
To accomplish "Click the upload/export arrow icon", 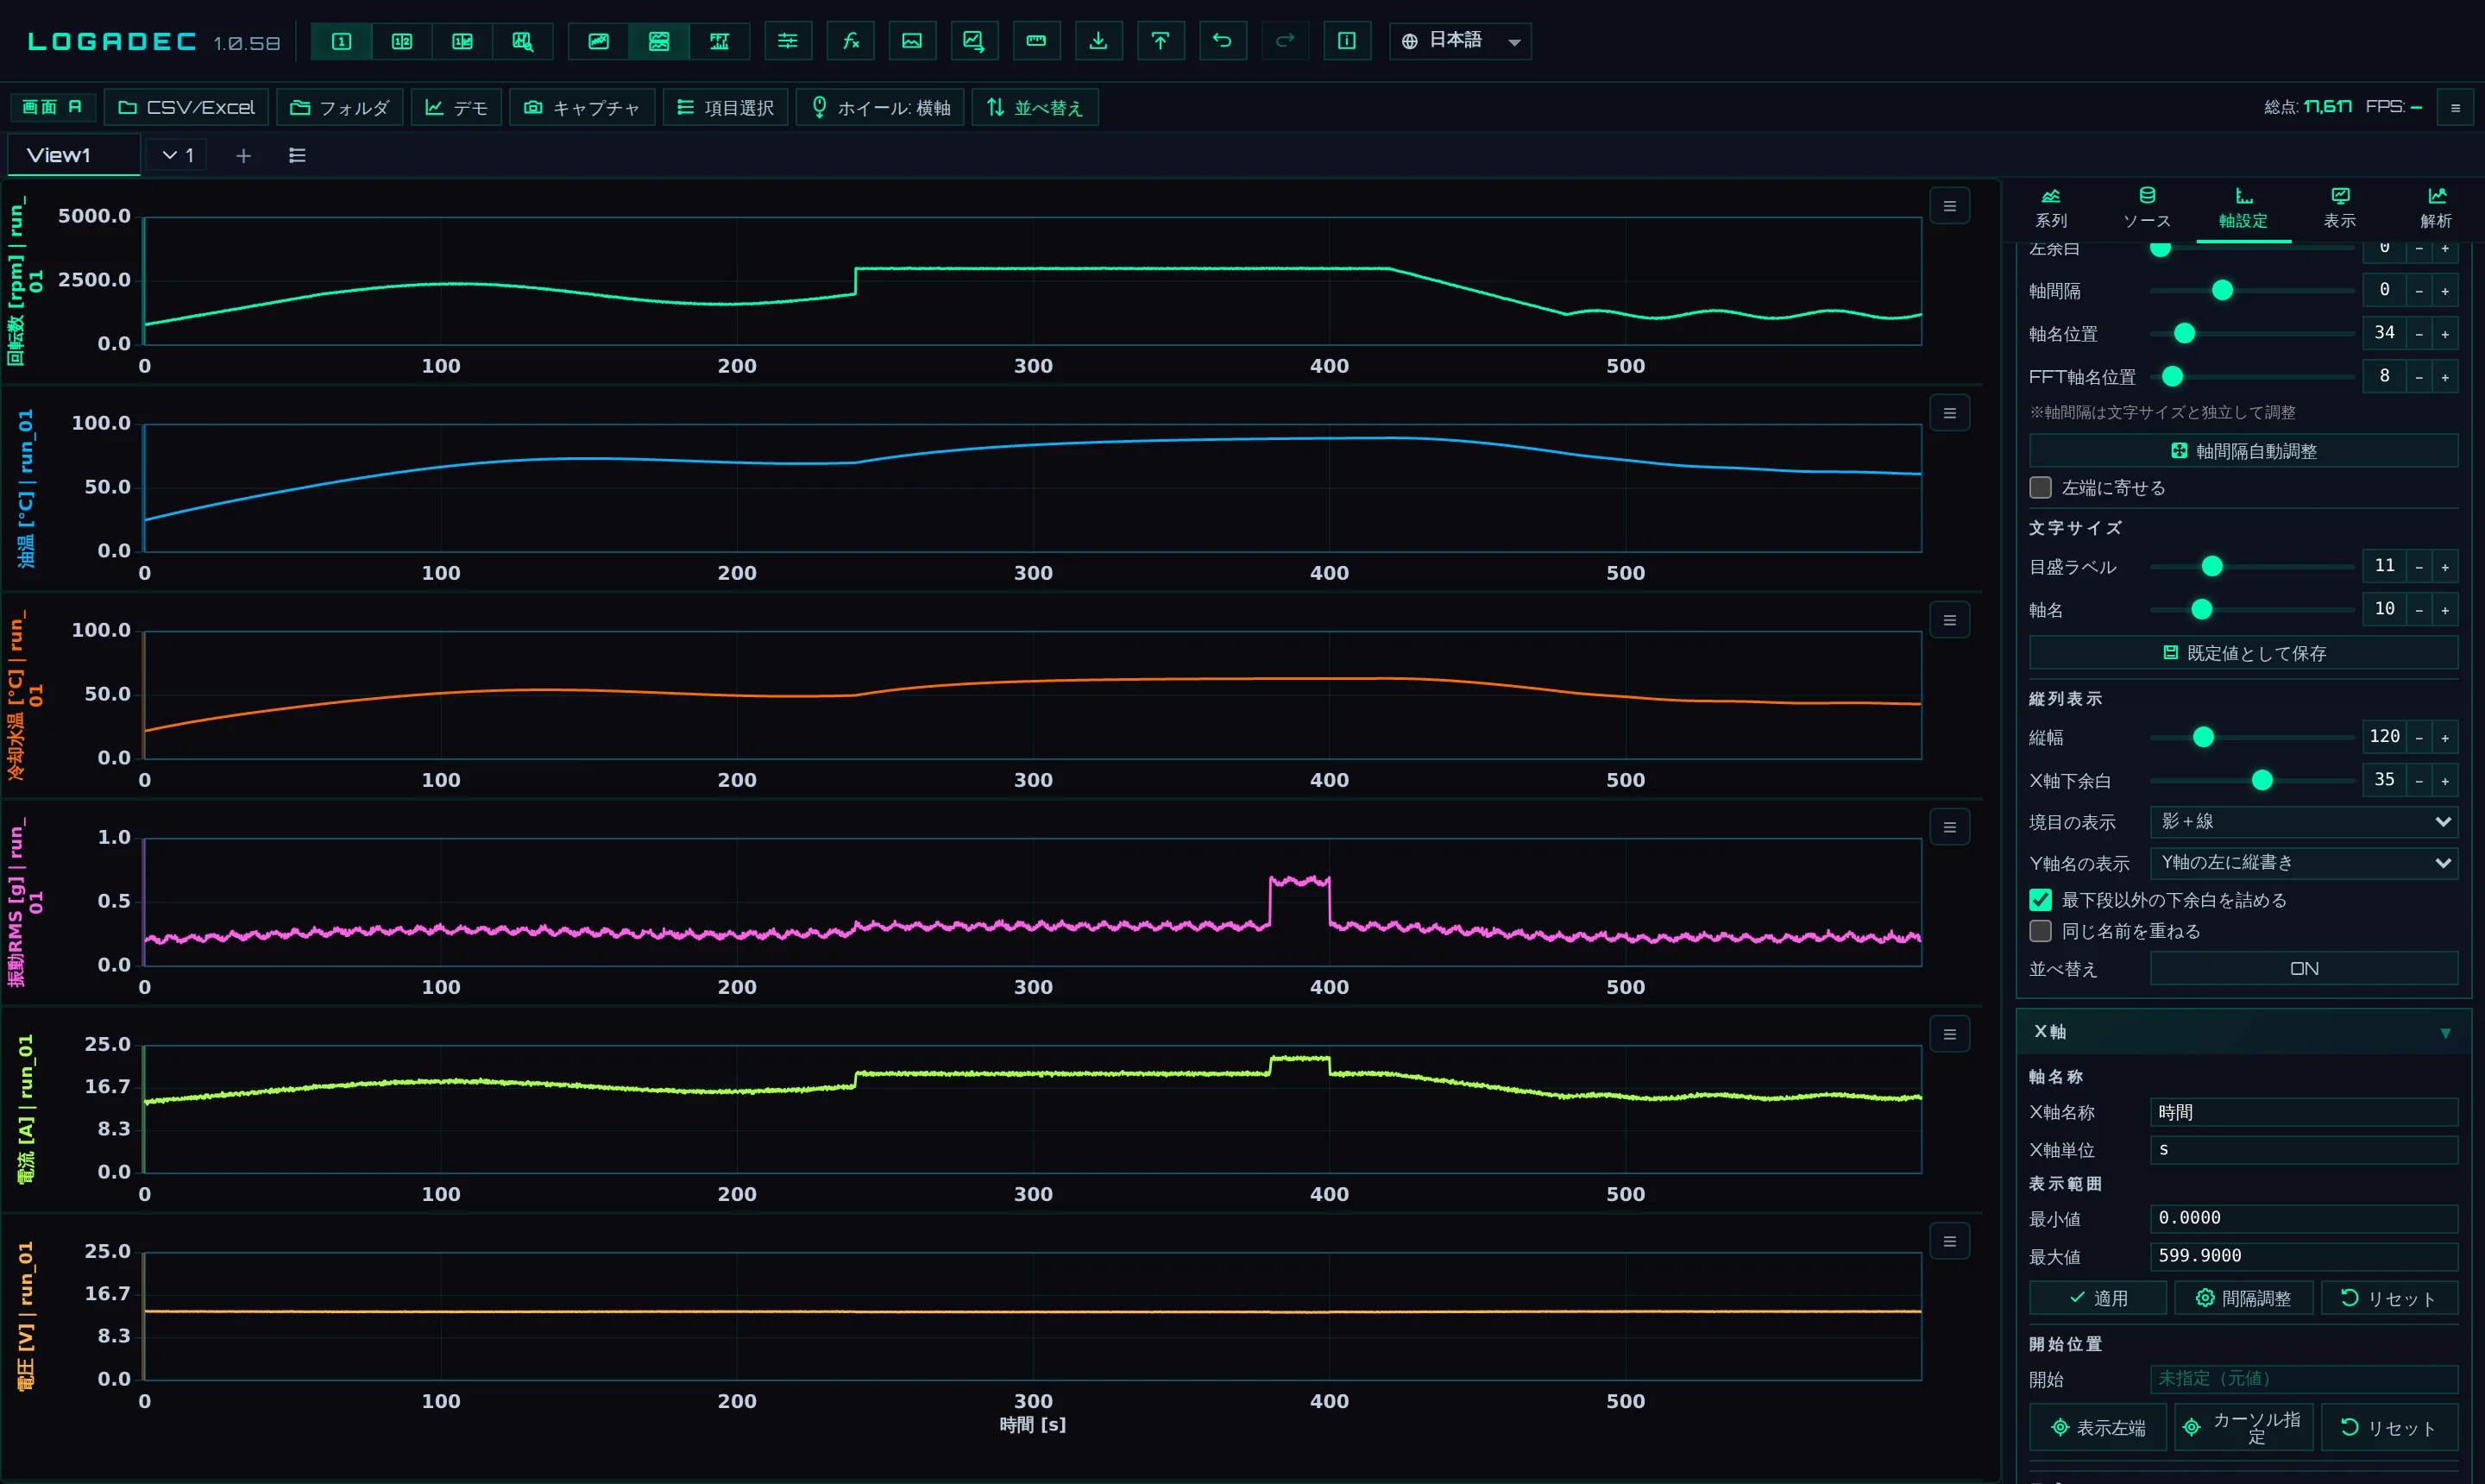I will (x=1160, y=41).
